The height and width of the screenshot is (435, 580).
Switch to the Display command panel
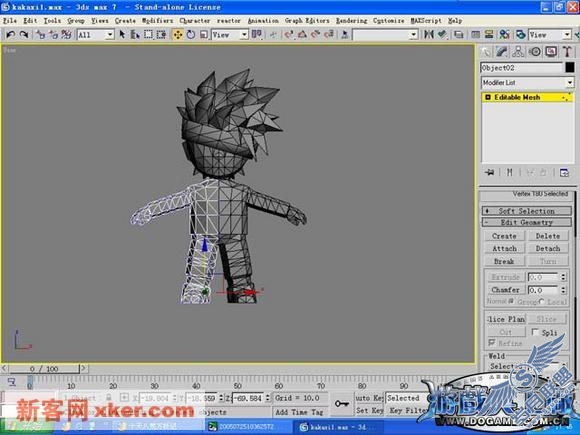pos(551,52)
